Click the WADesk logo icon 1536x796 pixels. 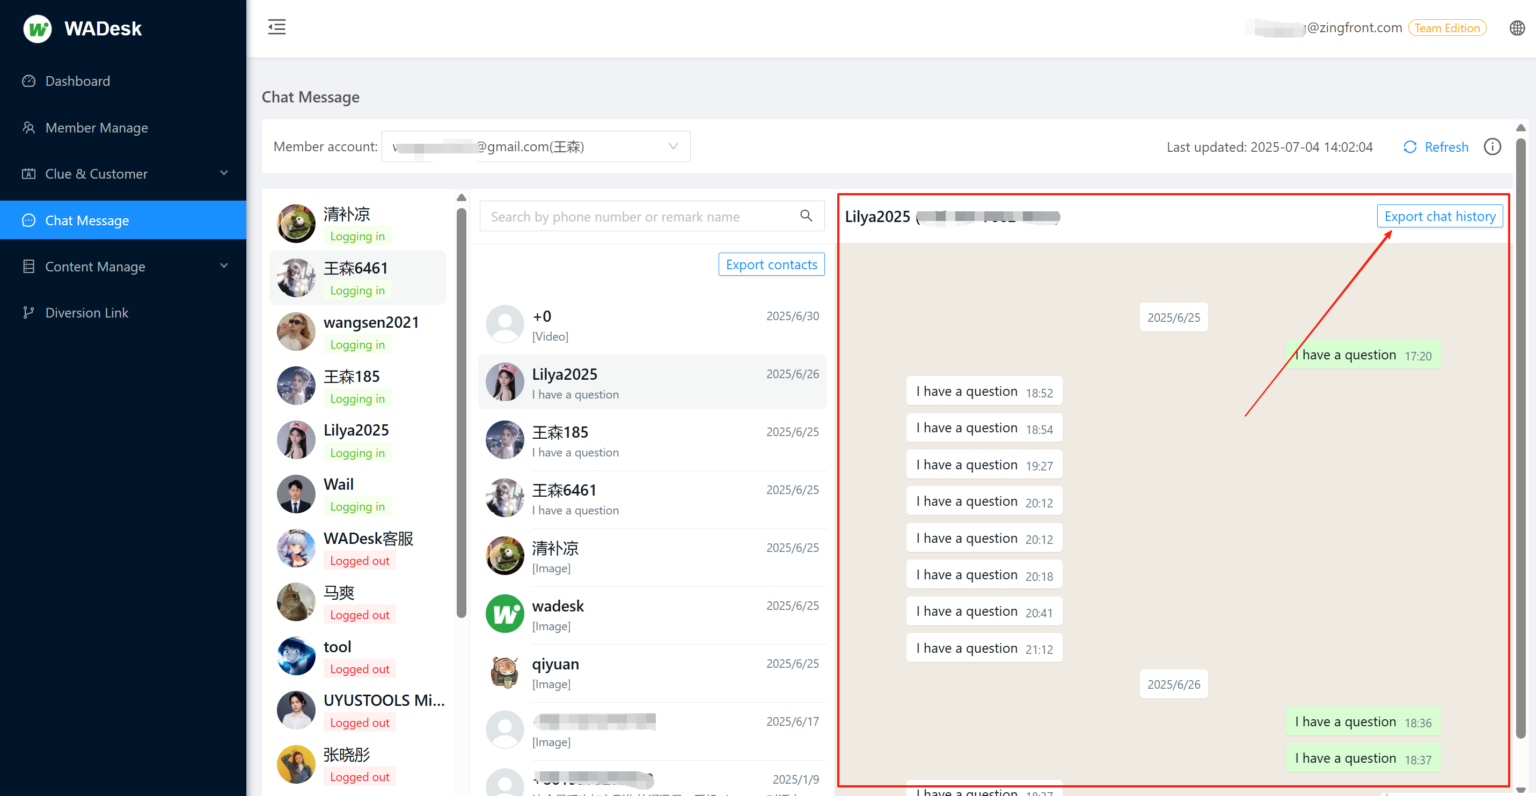tap(37, 29)
